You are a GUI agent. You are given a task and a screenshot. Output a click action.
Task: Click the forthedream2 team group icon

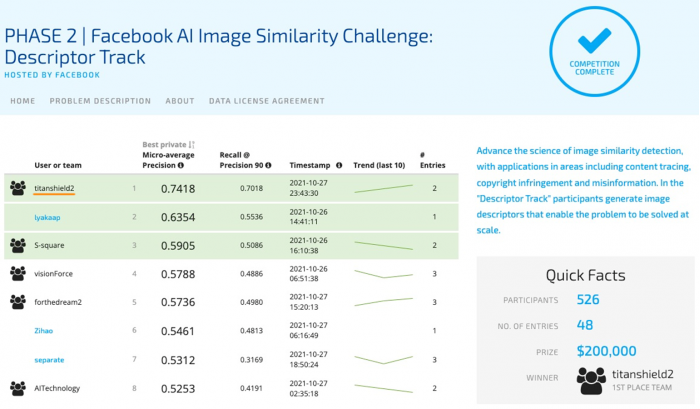pos(18,302)
